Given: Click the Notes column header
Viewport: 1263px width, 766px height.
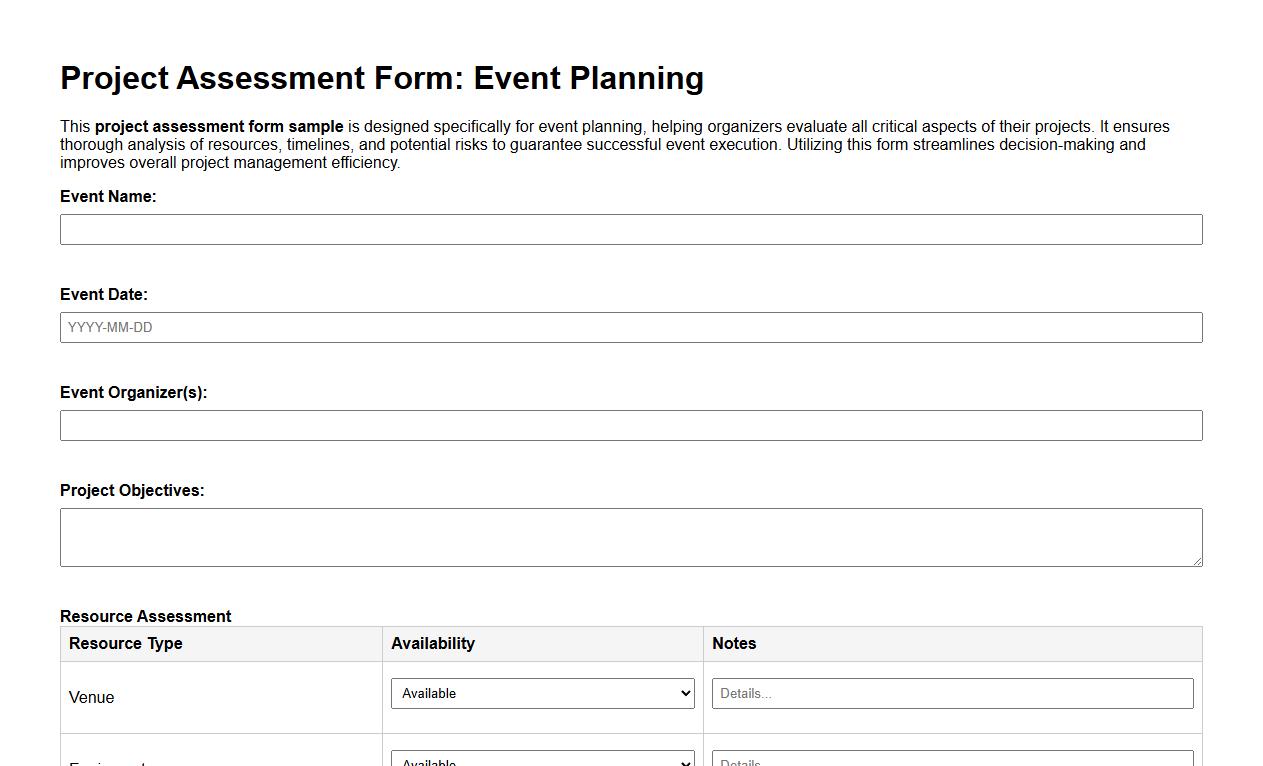Looking at the screenshot, I should (734, 643).
